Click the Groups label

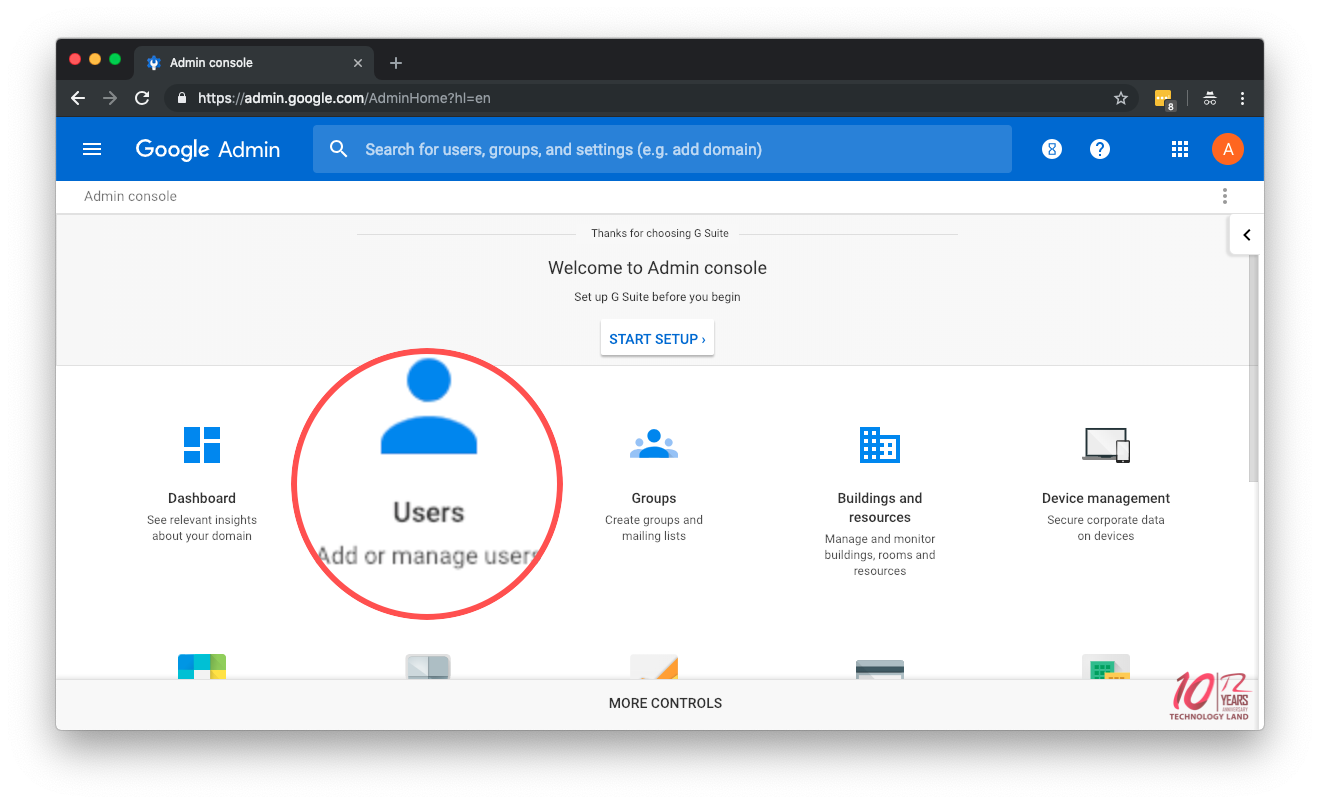pyautogui.click(x=654, y=498)
